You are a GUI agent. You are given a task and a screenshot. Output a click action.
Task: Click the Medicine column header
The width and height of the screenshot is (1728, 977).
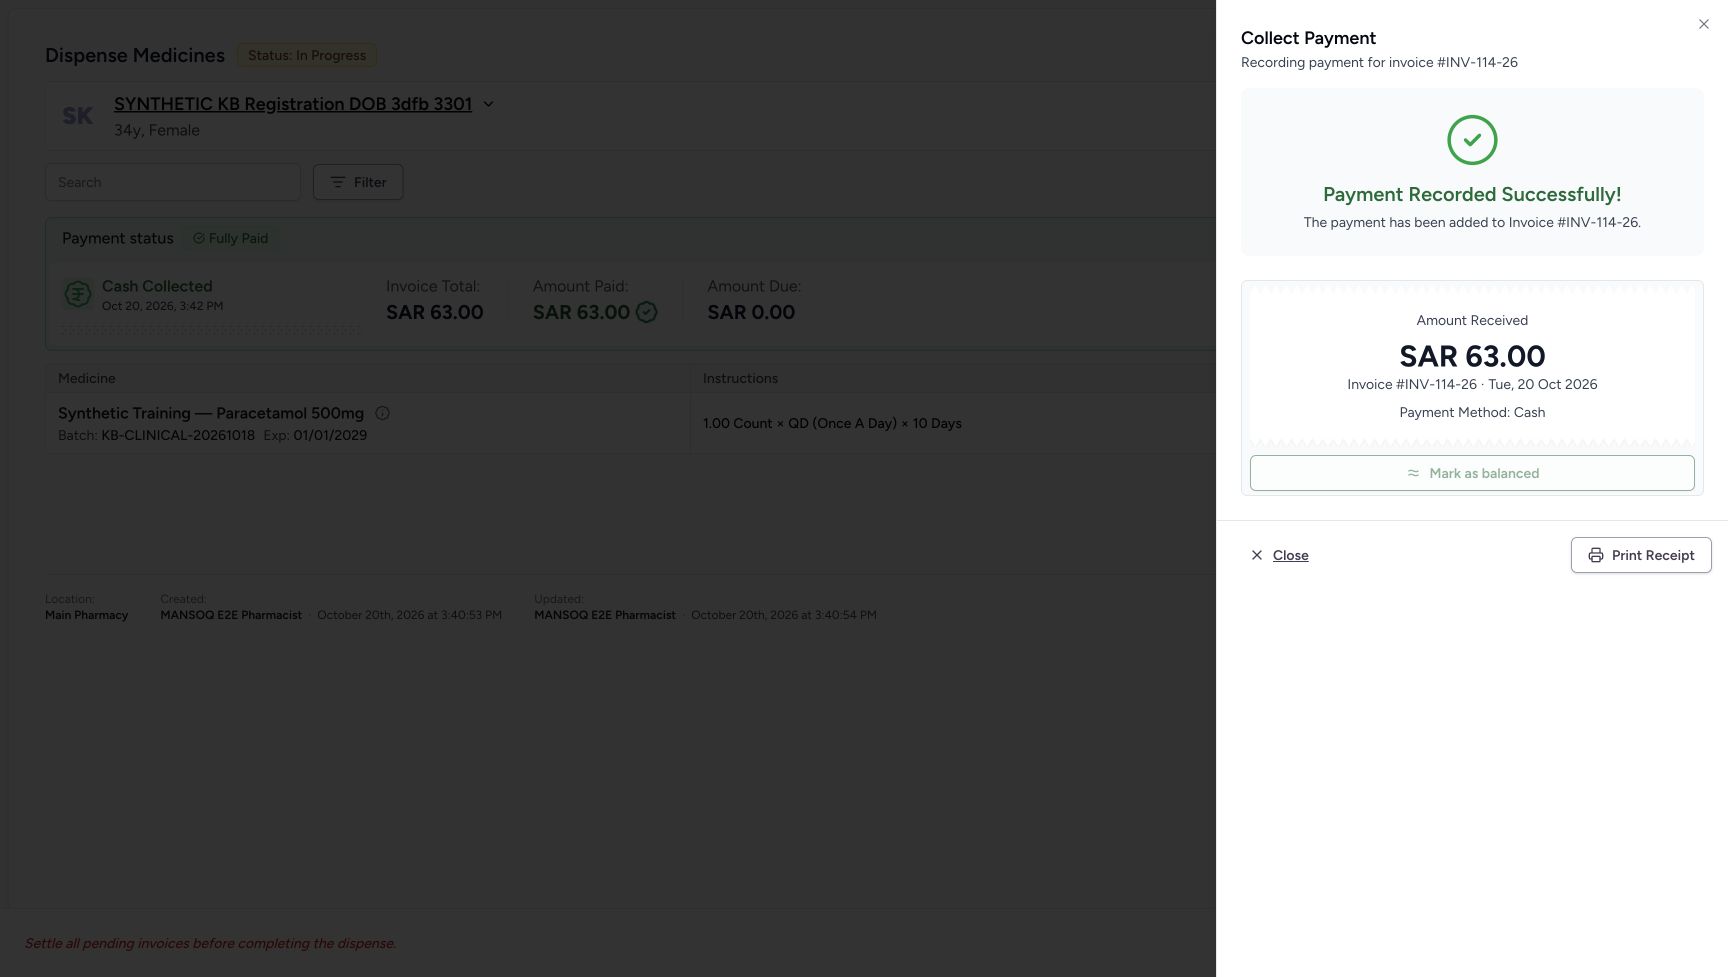87,378
